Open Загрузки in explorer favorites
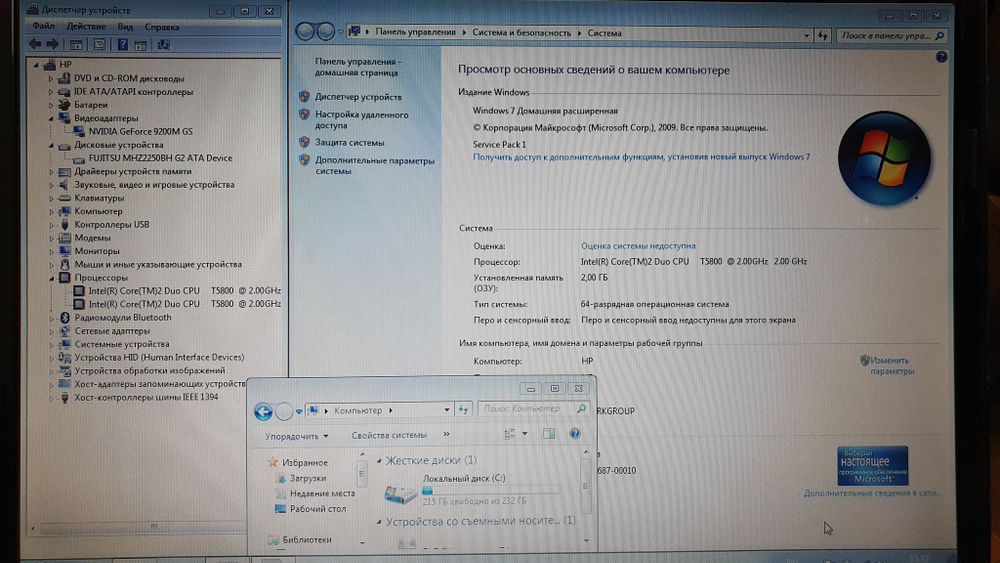 click(307, 478)
